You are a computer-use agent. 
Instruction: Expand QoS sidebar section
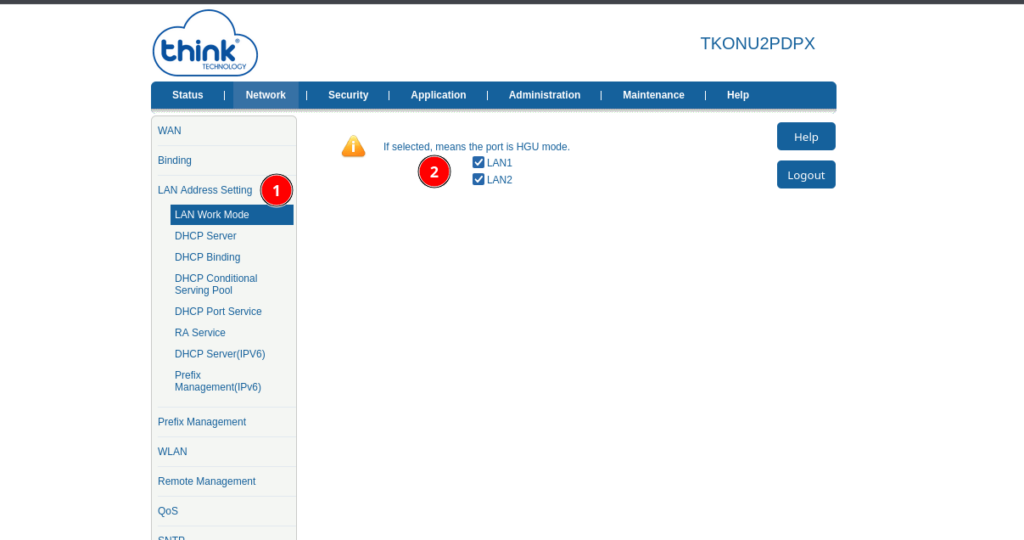pyautogui.click(x=168, y=511)
